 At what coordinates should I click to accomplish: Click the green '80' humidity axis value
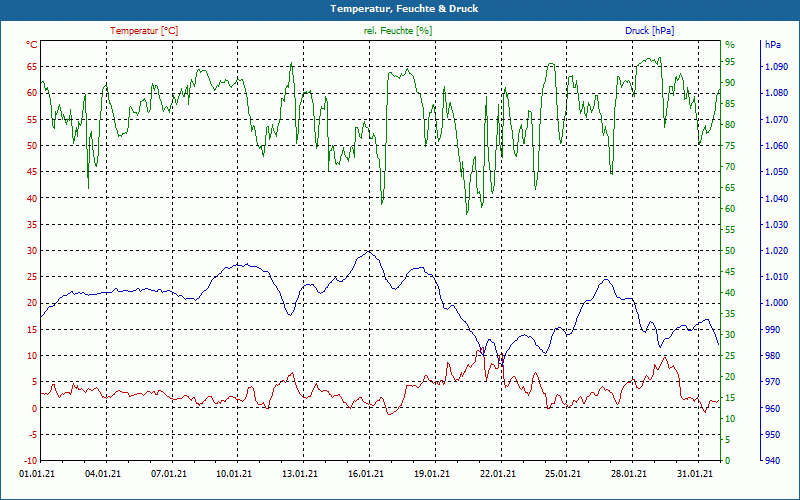[x=730, y=124]
